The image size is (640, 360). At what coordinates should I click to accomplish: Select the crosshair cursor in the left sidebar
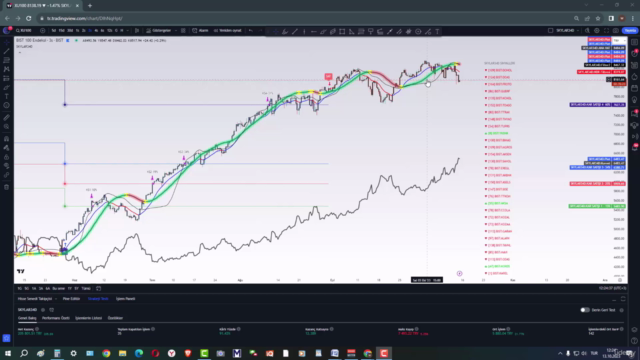point(6,42)
